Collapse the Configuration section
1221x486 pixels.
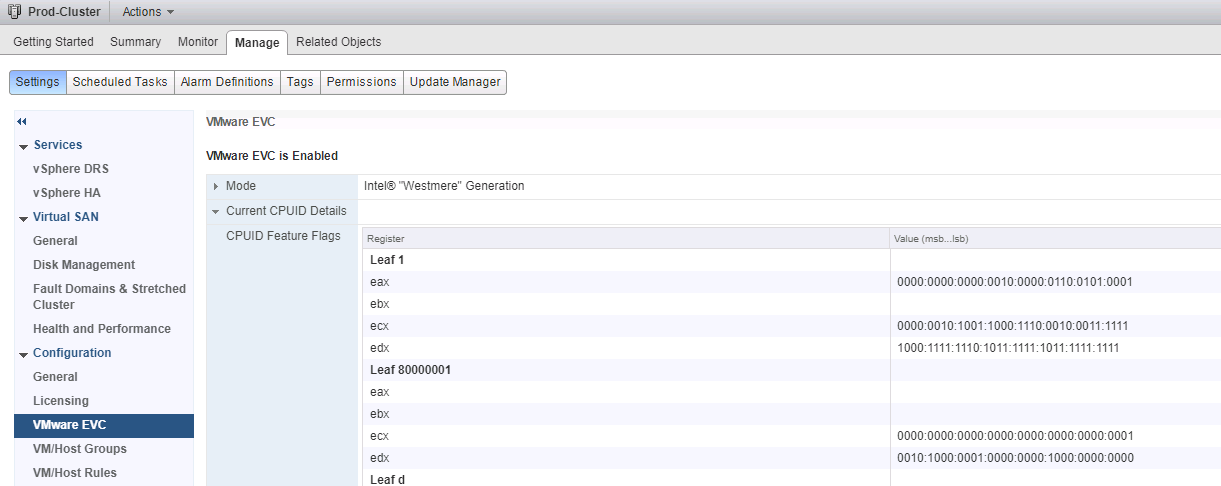pyautogui.click(x=23, y=354)
